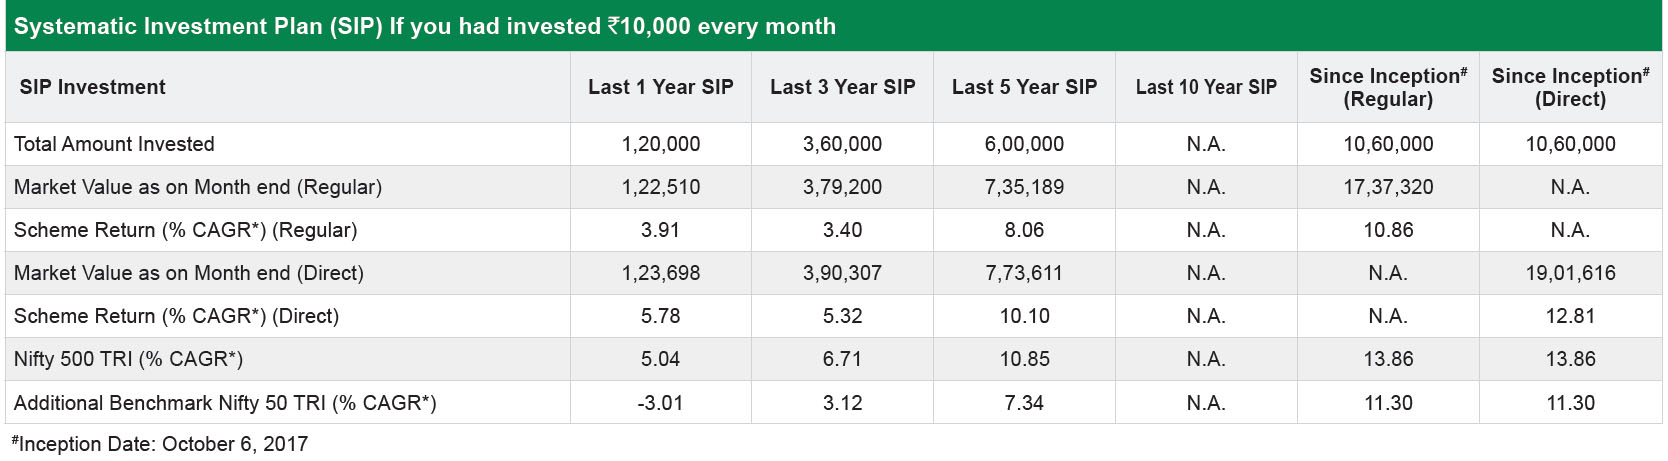The image size is (1668, 461).
Task: Click the Last 3 Year SIP header
Action: 843,87
